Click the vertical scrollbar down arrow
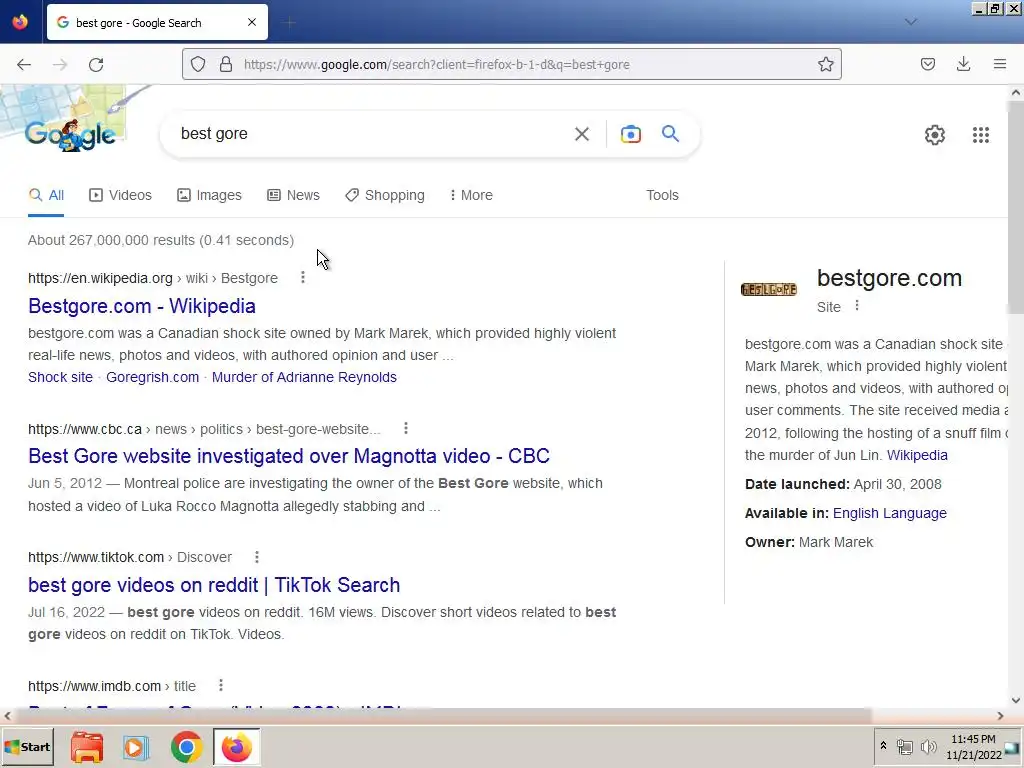This screenshot has height=768, width=1024. point(1016,700)
